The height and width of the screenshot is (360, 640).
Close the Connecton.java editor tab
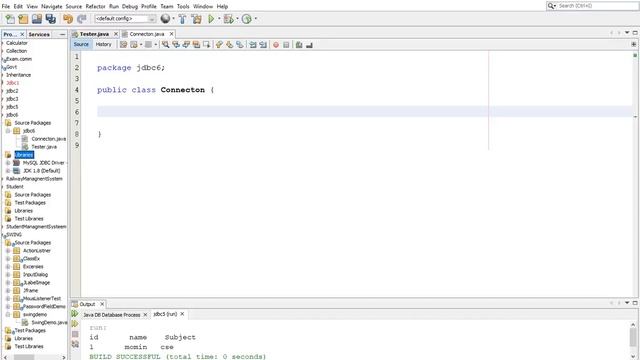click(171, 34)
